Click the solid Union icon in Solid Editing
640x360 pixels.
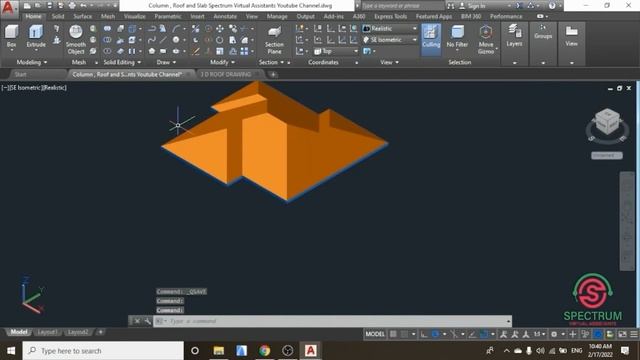pos(107,29)
